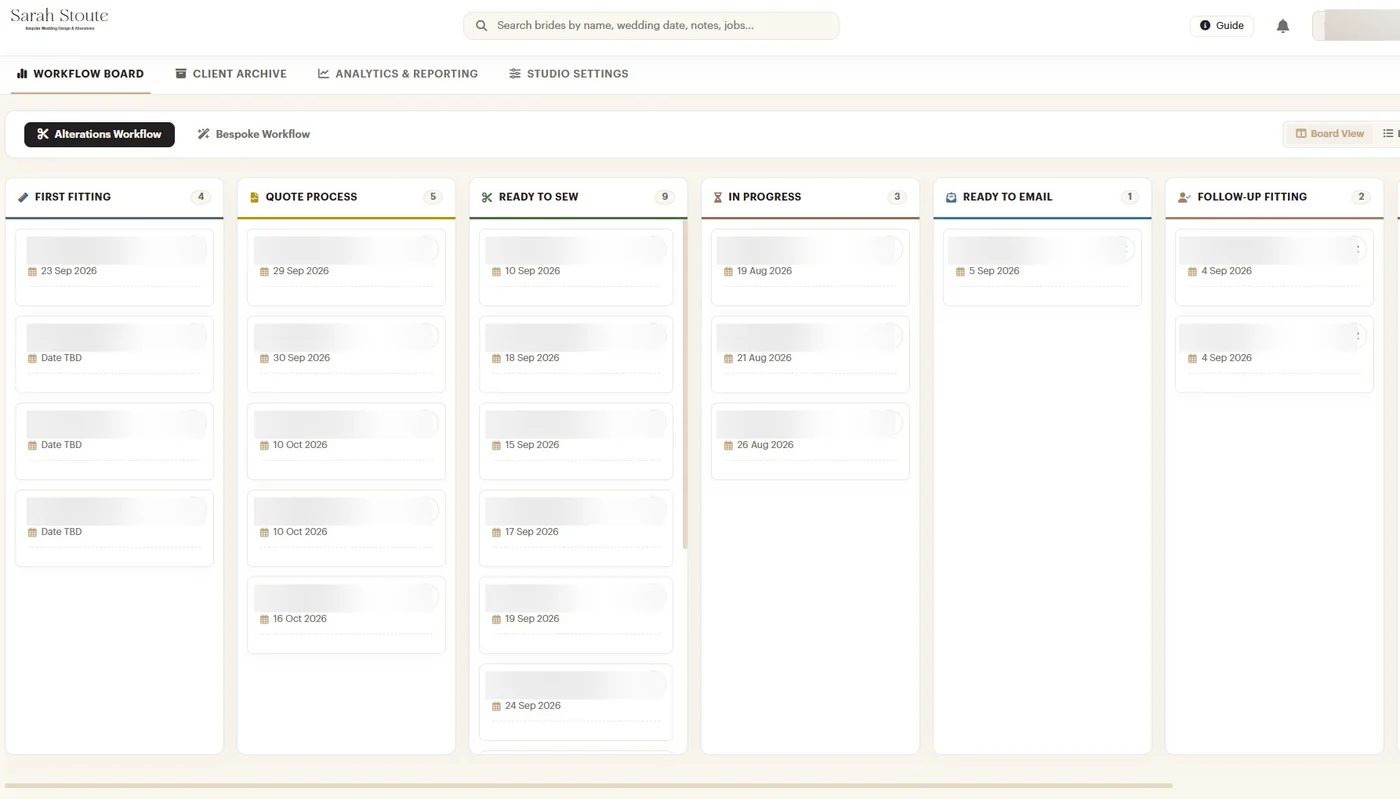The height and width of the screenshot is (799, 1400).
Task: Click the hourglass icon beside In Progress
Action: click(x=718, y=197)
